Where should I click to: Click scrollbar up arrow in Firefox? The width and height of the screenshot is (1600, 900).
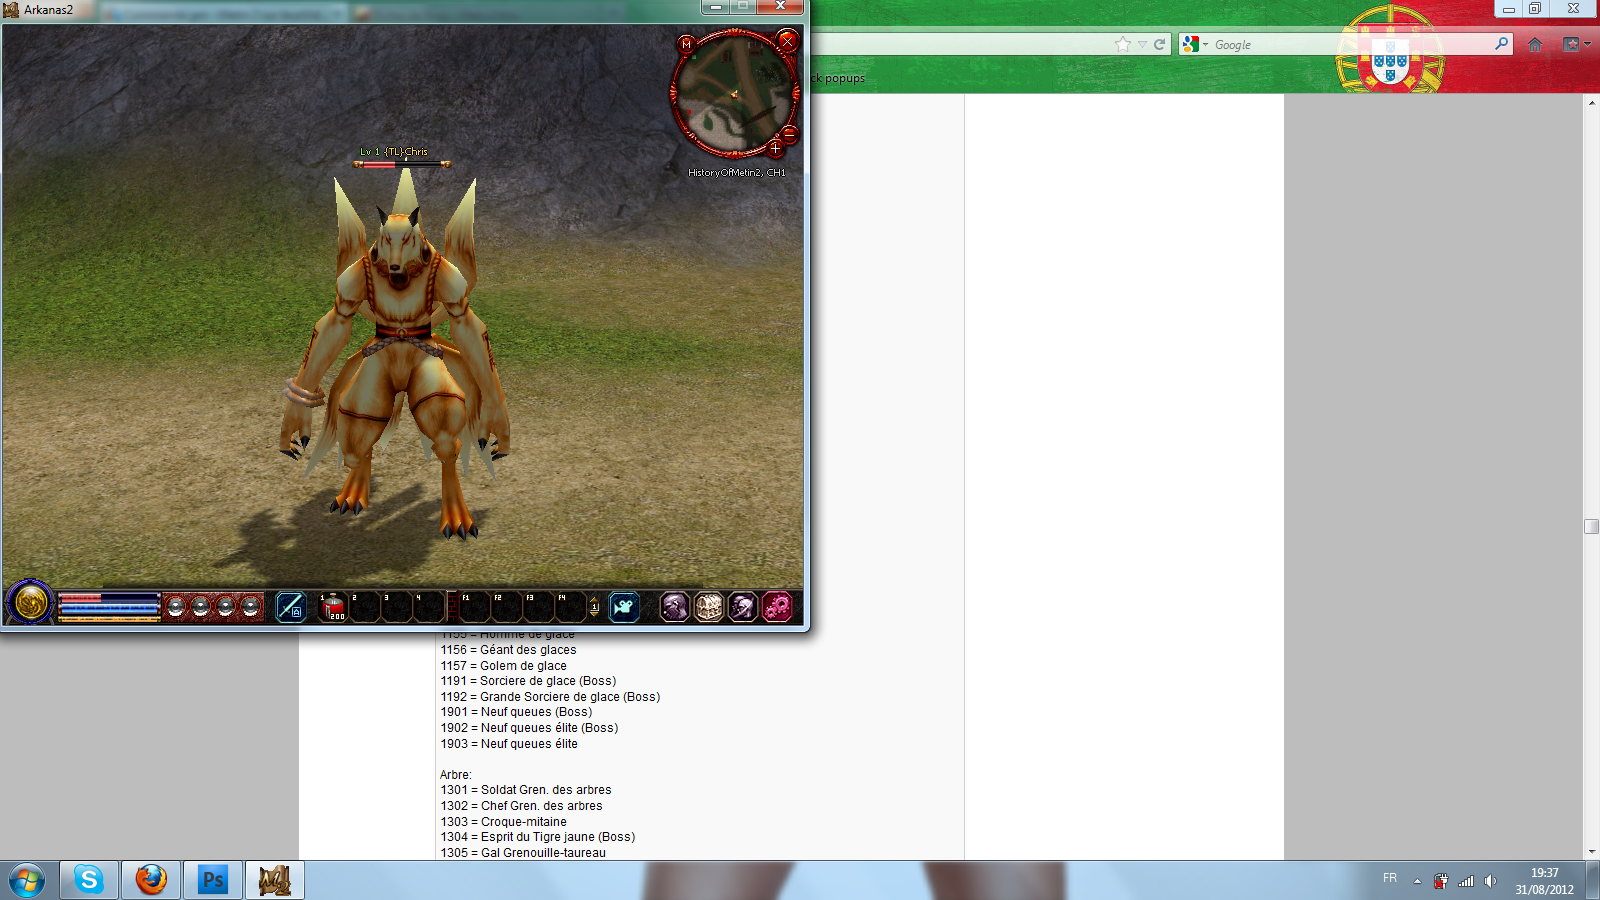point(1591,102)
